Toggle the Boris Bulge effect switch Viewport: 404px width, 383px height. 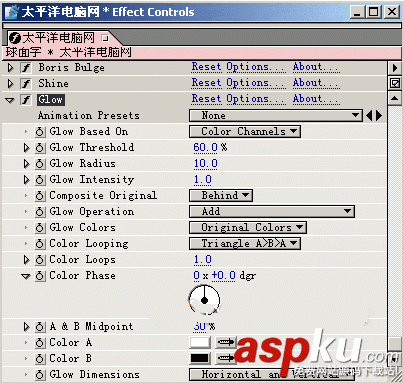pyautogui.click(x=26, y=68)
